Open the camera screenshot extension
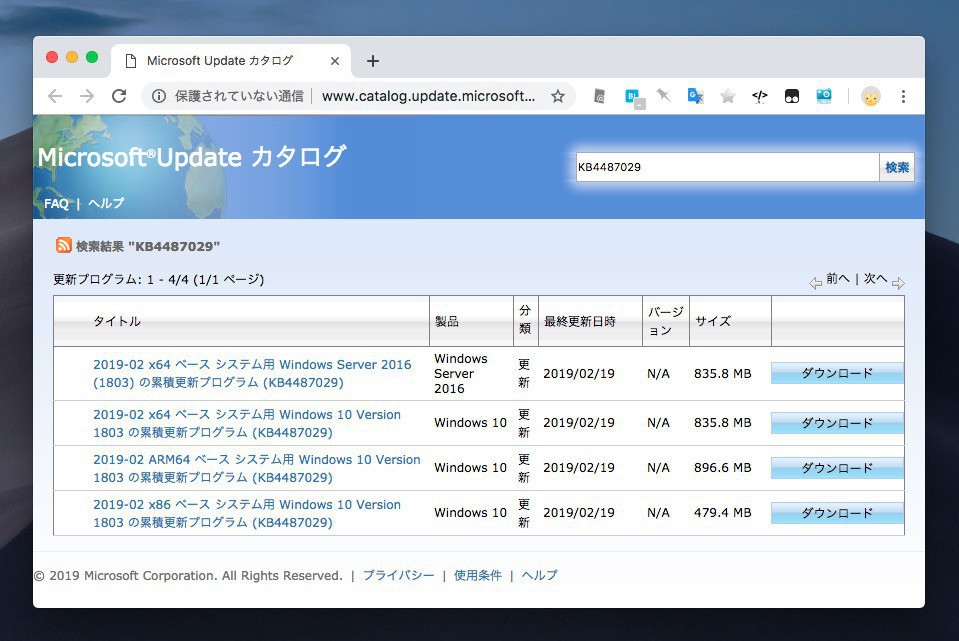 click(x=824, y=96)
